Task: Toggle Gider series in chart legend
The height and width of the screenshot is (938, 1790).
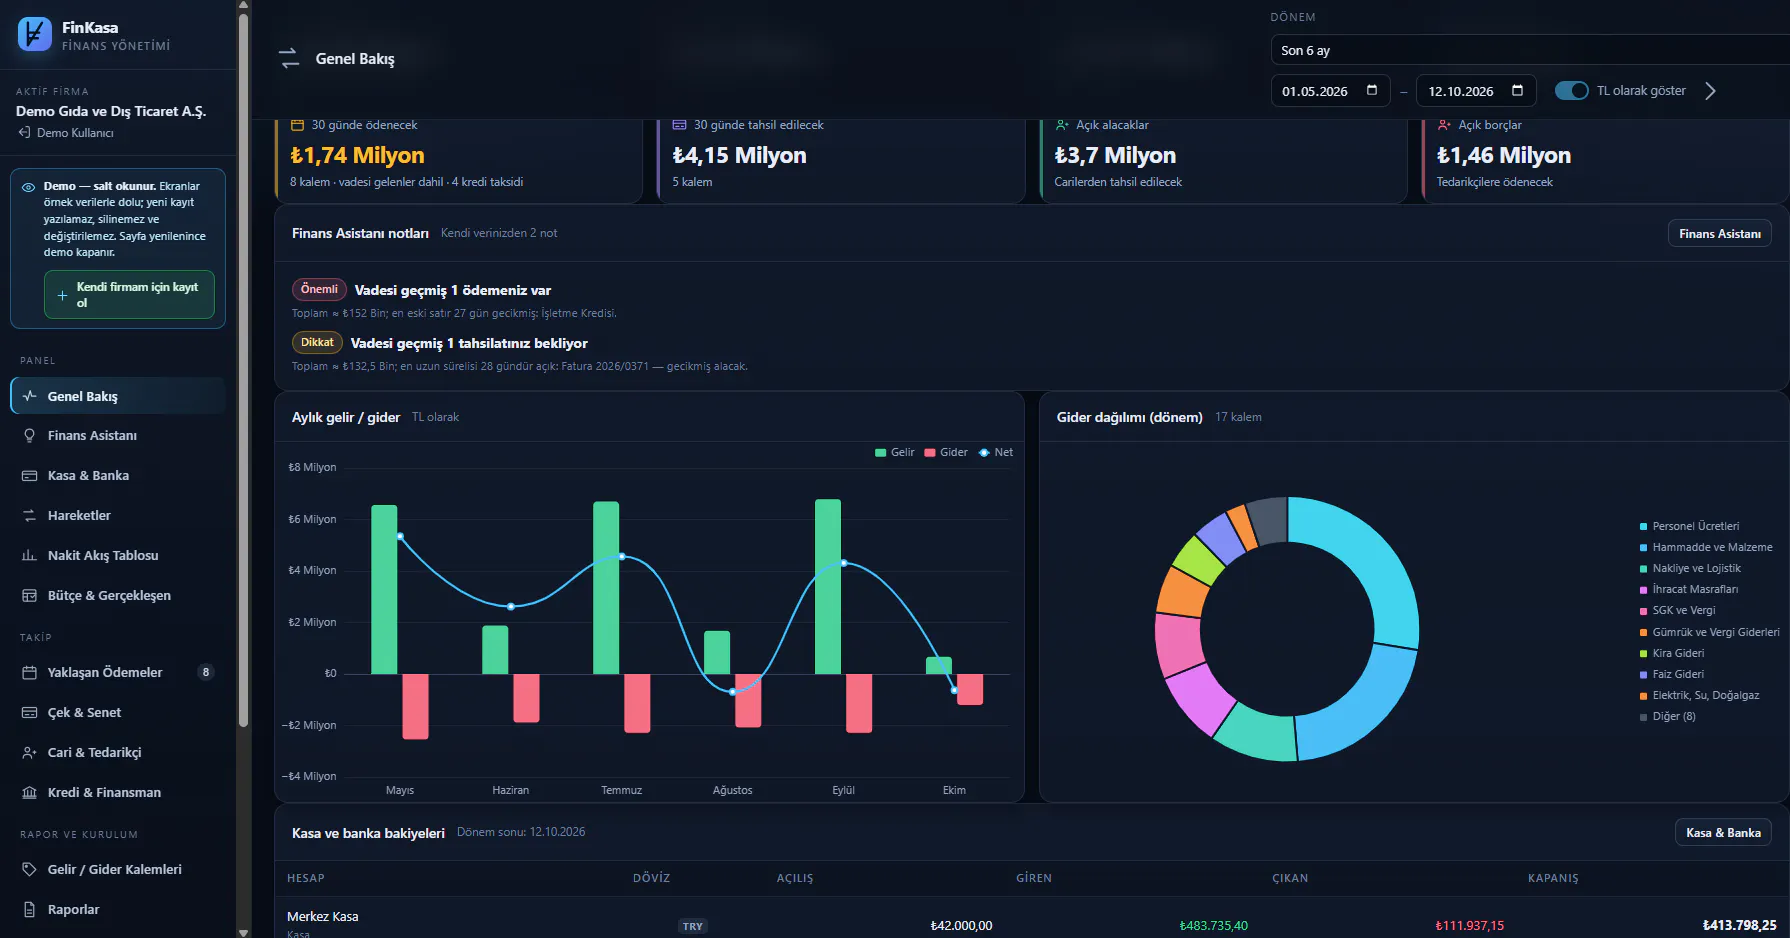Action: tap(946, 453)
